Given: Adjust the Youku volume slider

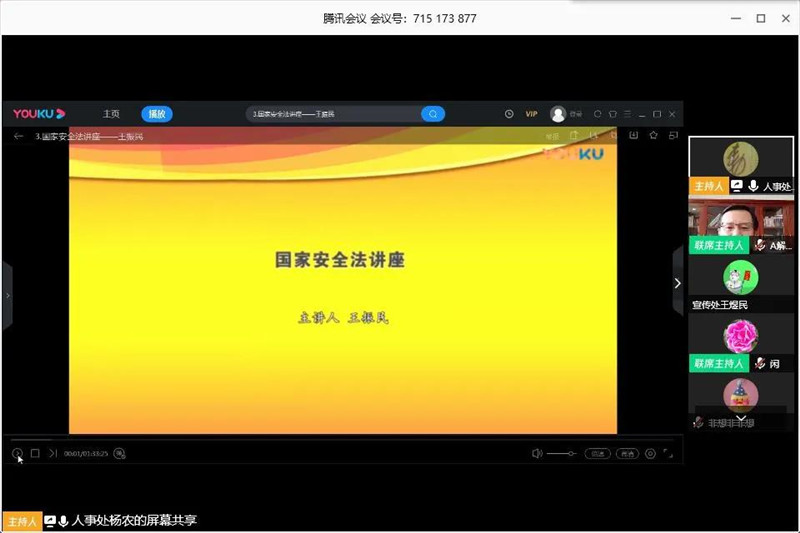Looking at the screenshot, I should click(562, 453).
